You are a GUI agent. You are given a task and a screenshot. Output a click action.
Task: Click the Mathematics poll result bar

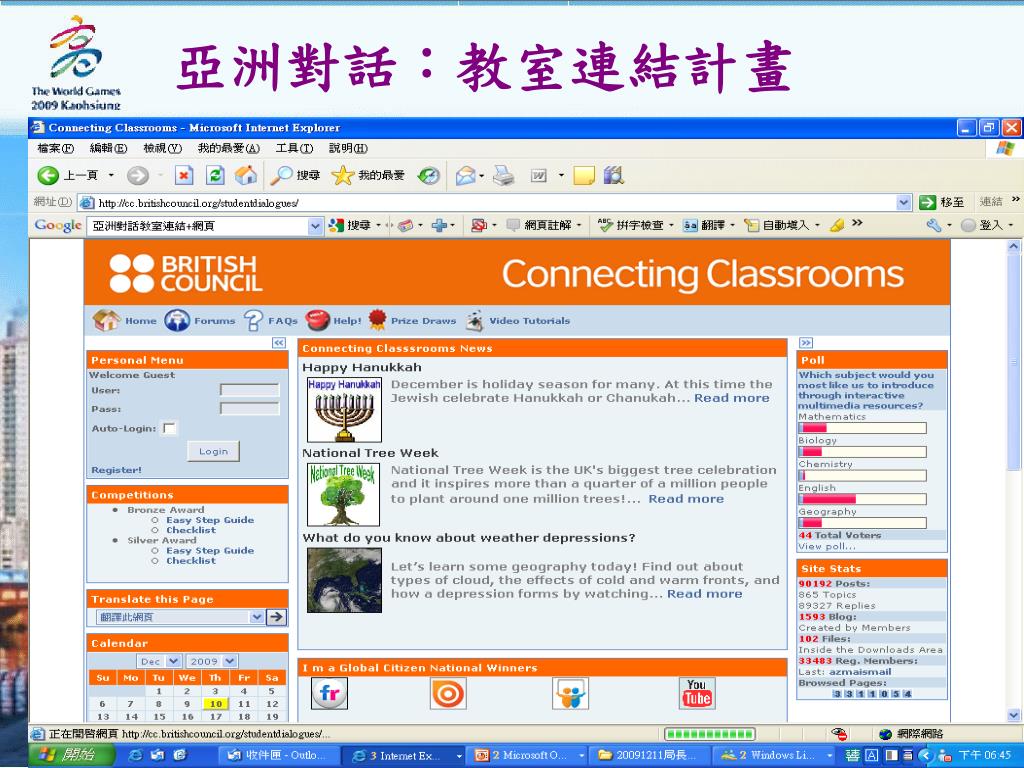tap(862, 428)
